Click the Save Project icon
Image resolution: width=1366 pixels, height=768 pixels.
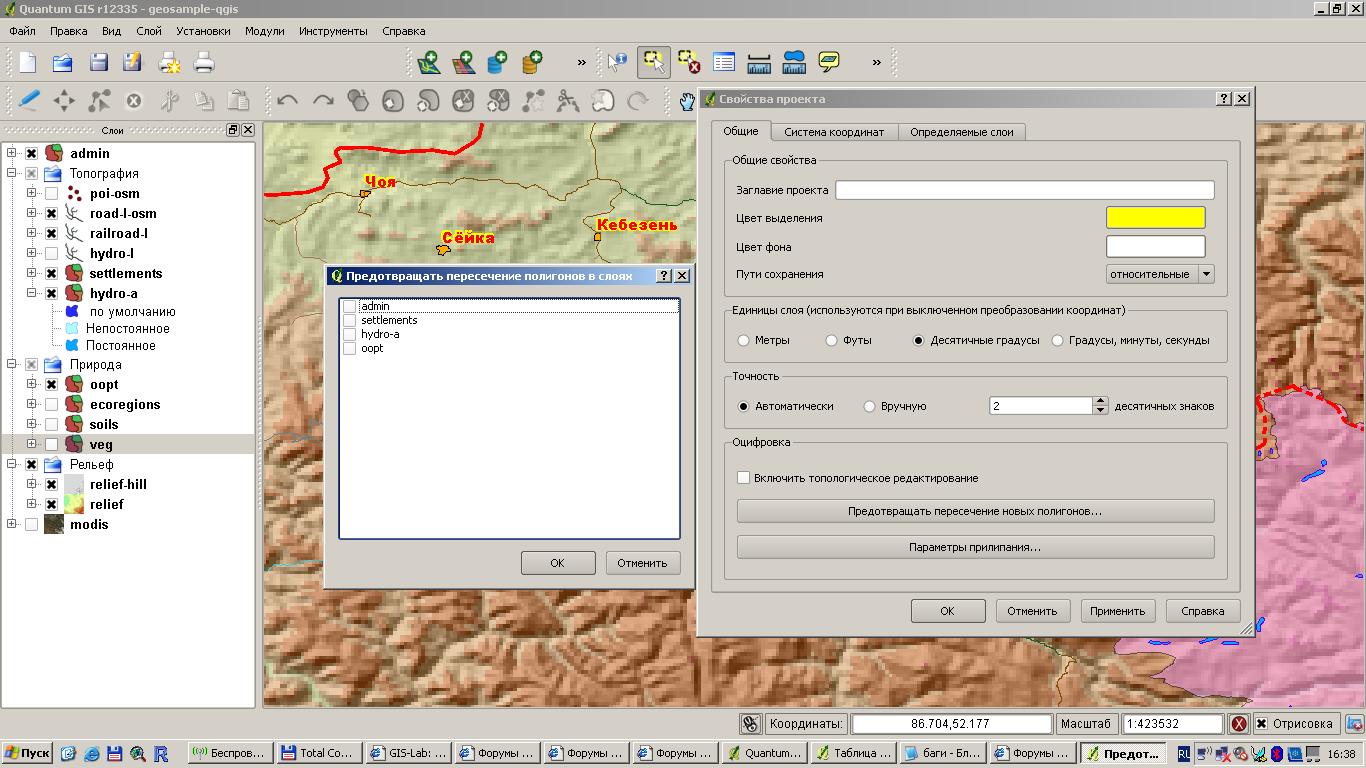click(98, 63)
